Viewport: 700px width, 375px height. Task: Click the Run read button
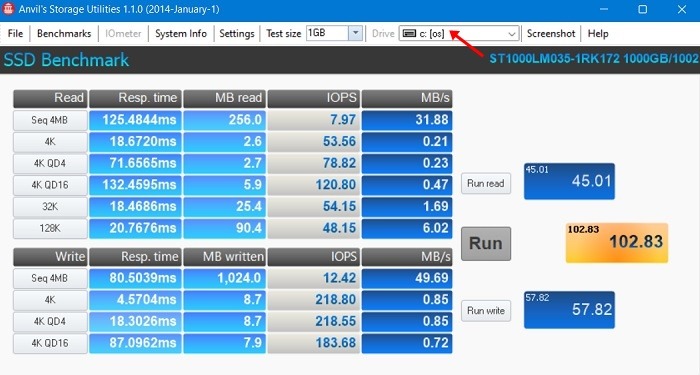[486, 183]
